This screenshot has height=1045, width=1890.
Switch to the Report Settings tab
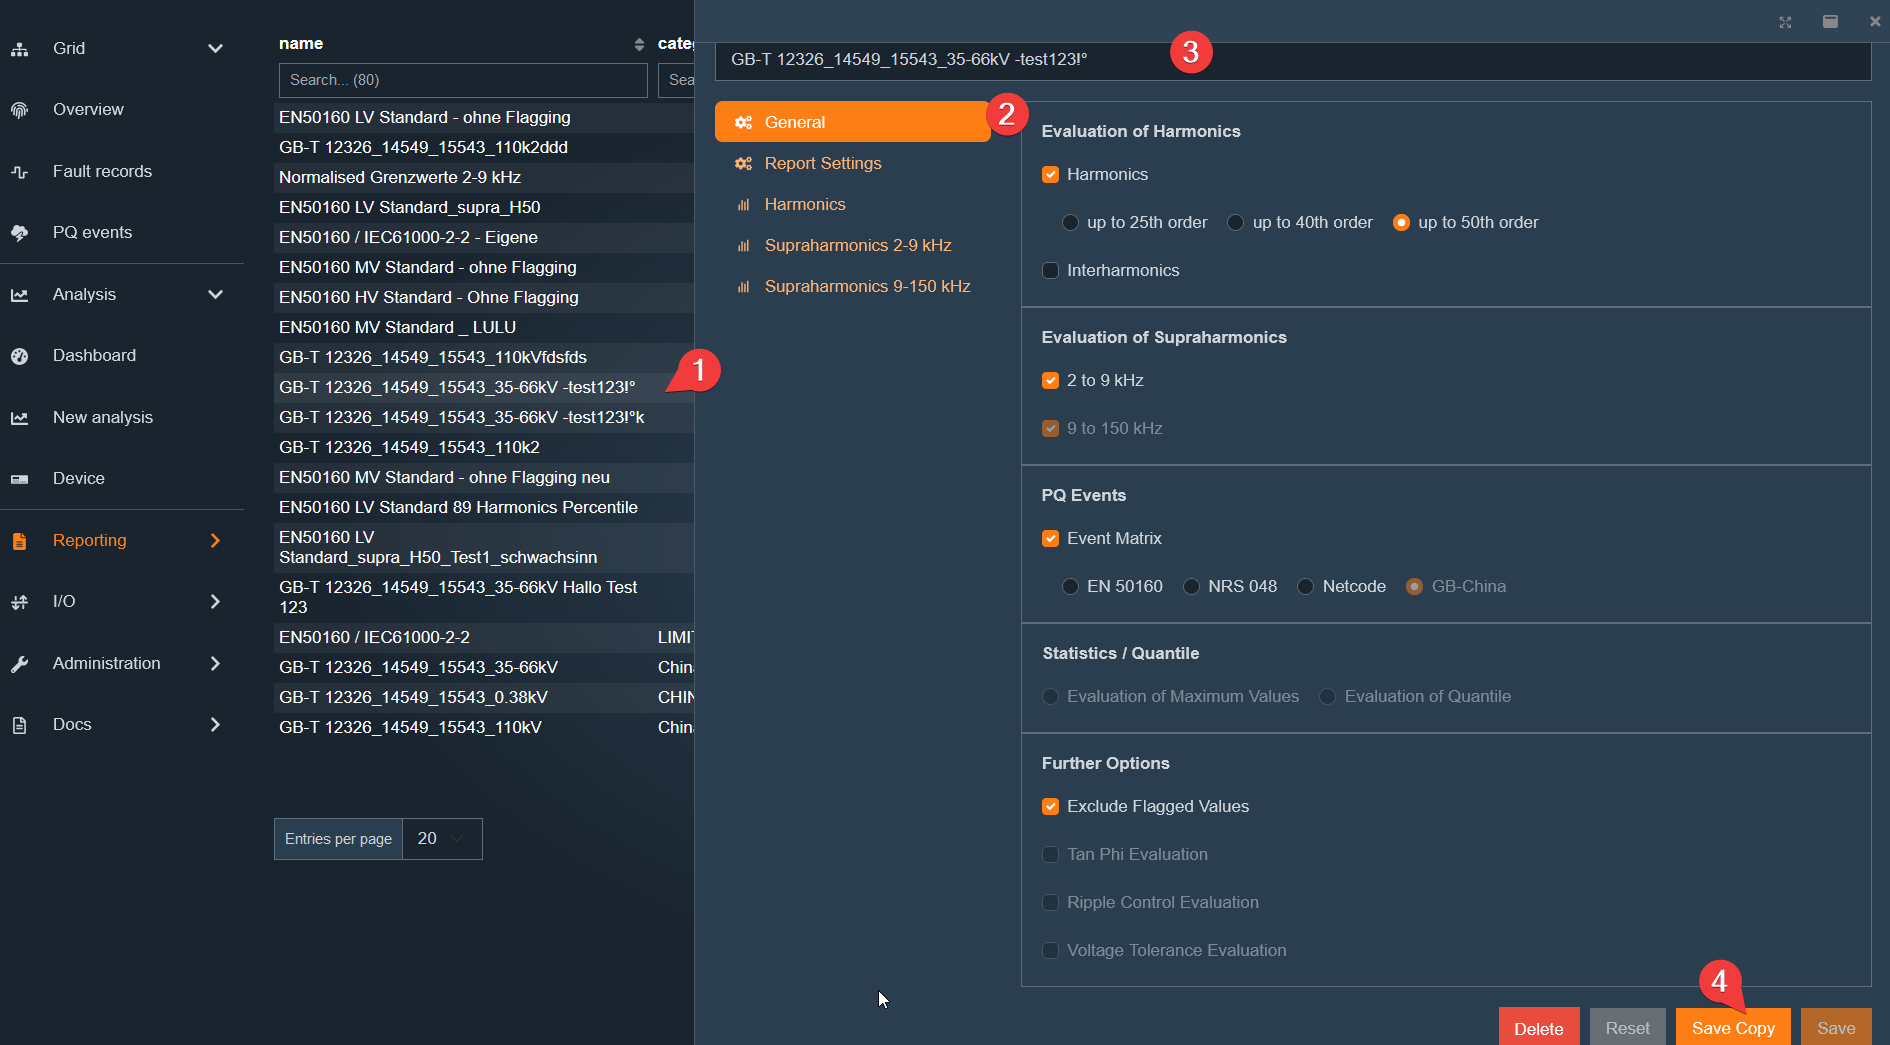click(x=822, y=163)
